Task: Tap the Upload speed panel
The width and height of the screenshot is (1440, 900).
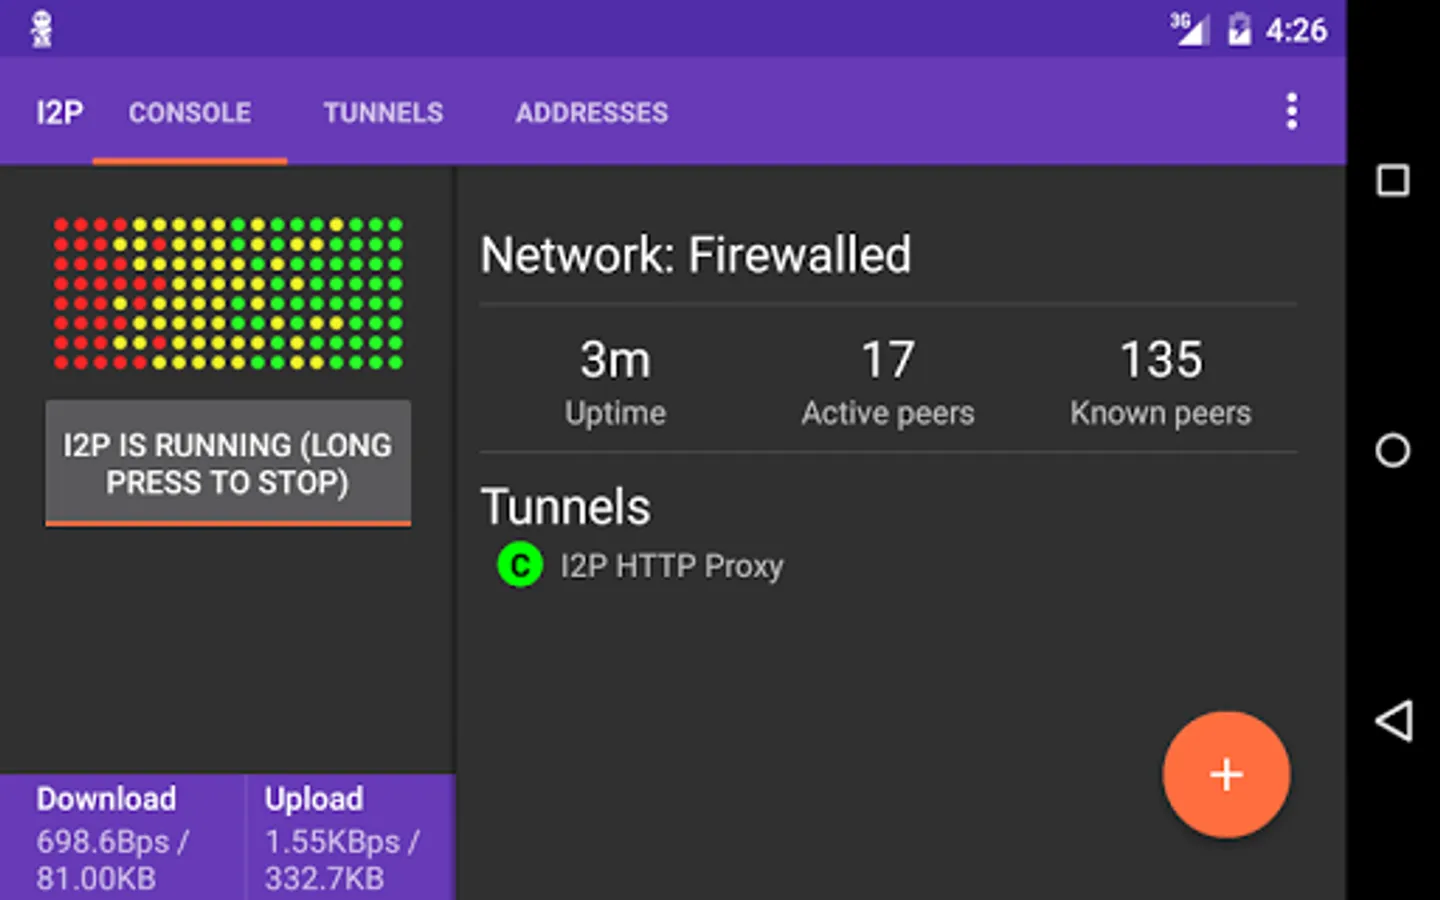Action: [350, 837]
